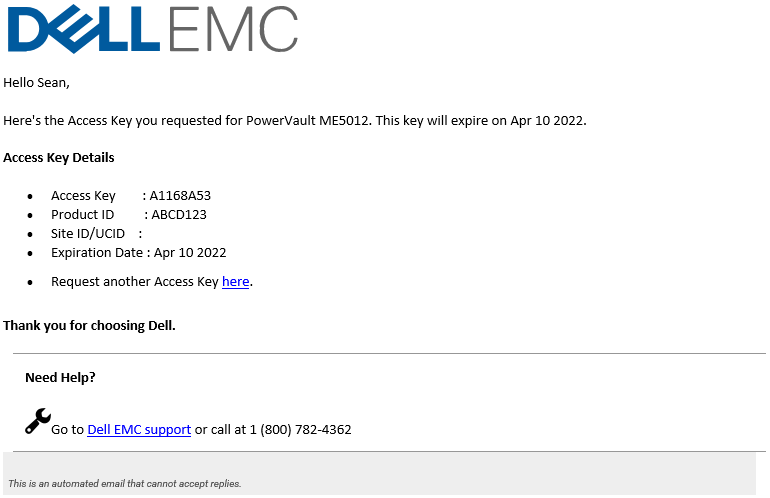The width and height of the screenshot is (770, 498).
Task: Click the Expiration Date value in the list
Action: pyautogui.click(x=190, y=253)
